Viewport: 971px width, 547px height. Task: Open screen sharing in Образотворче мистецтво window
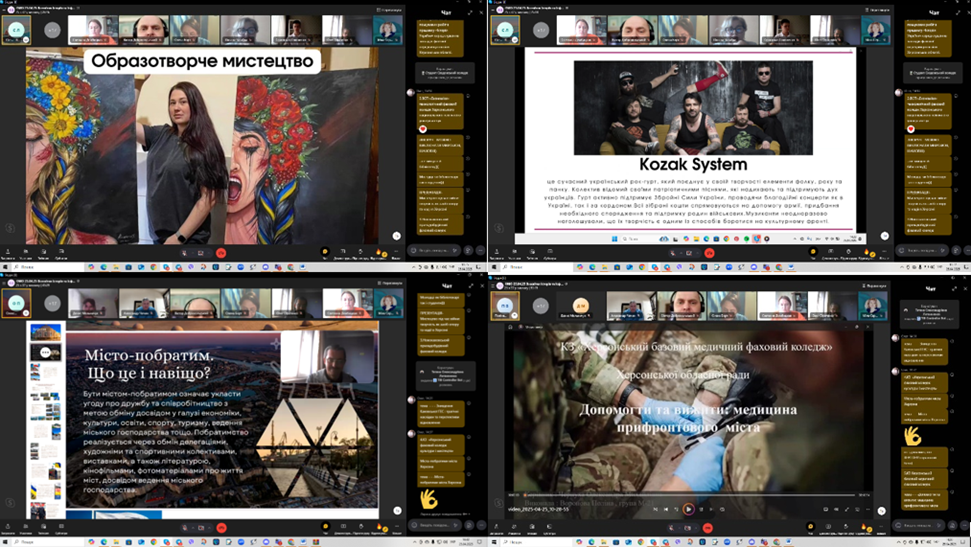click(342, 253)
